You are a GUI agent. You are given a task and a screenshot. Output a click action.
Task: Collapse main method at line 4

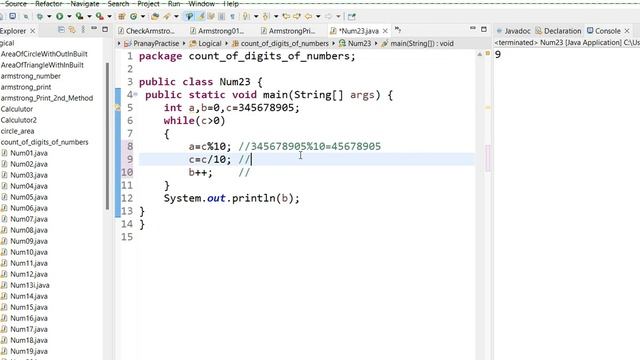[136, 95]
